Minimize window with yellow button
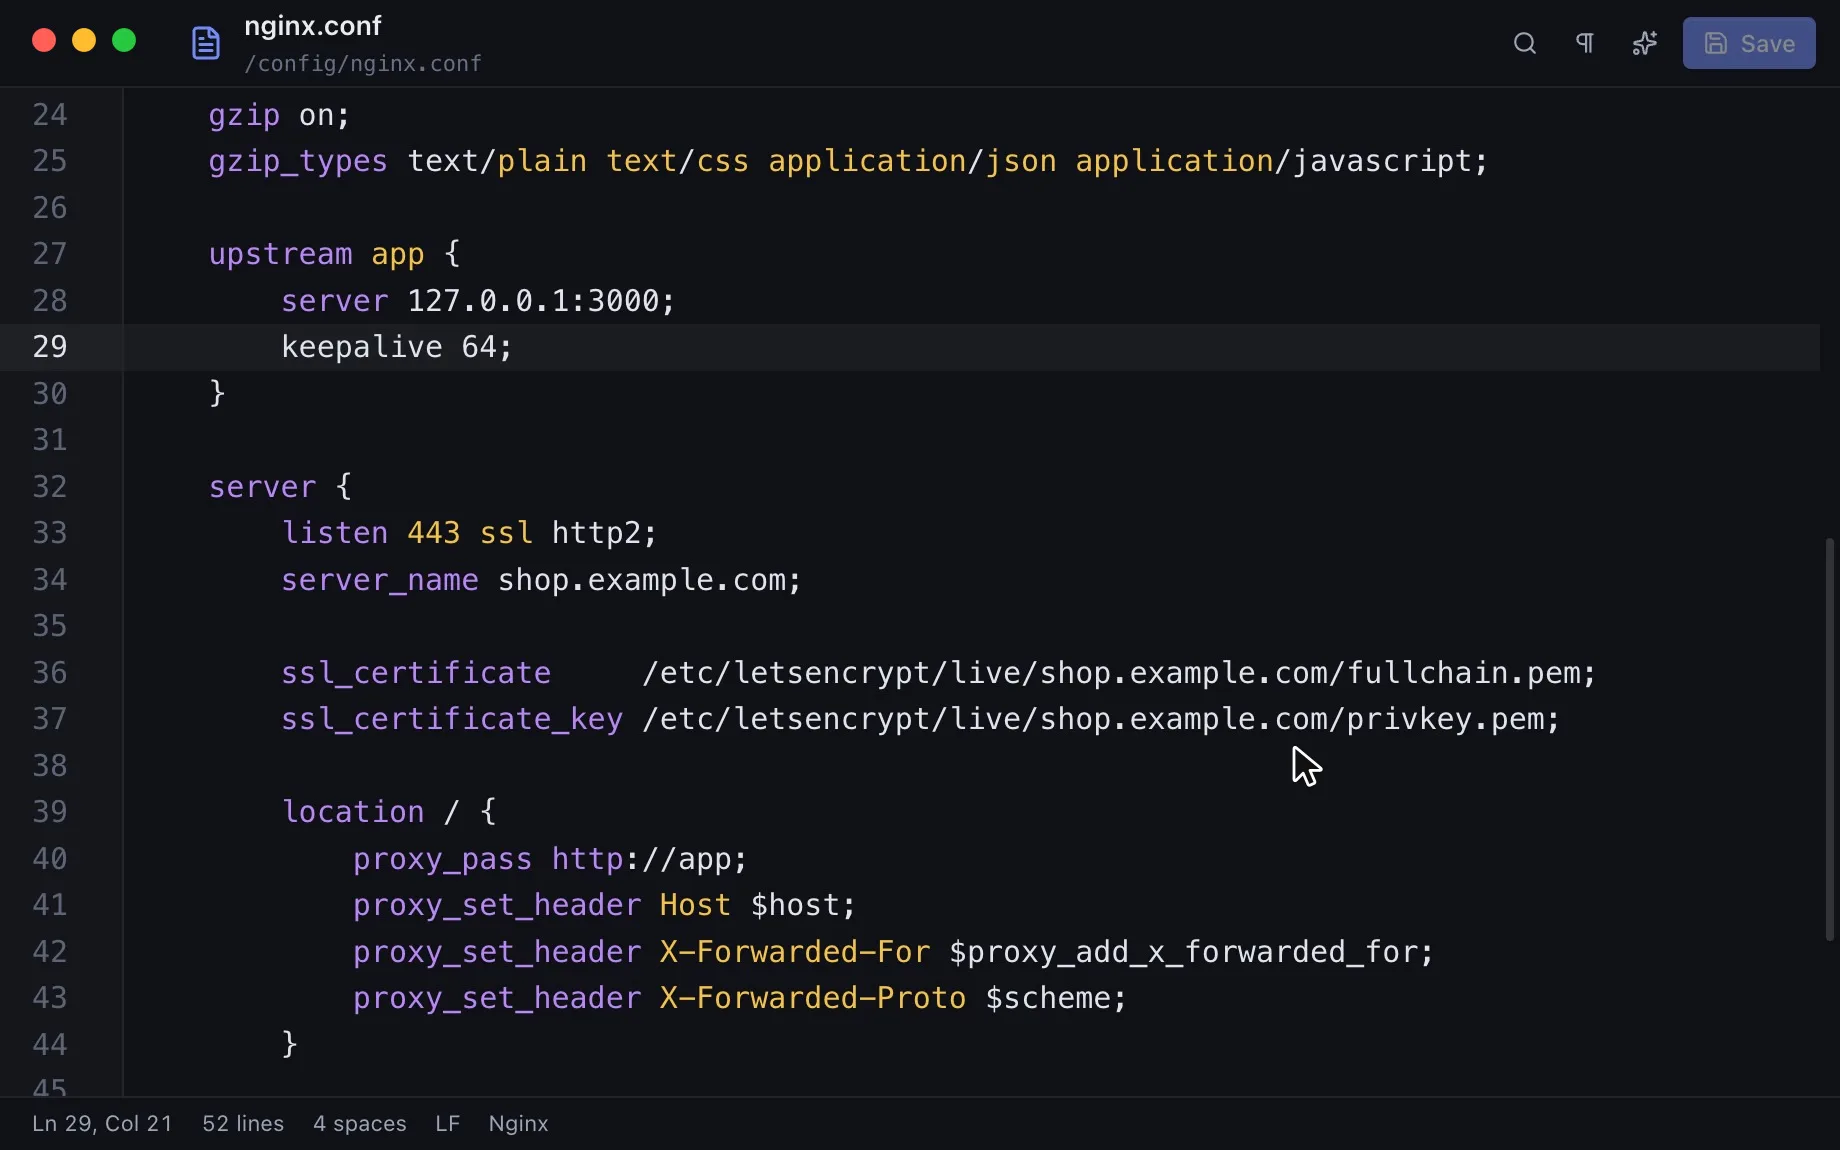The image size is (1840, 1150). [84, 40]
